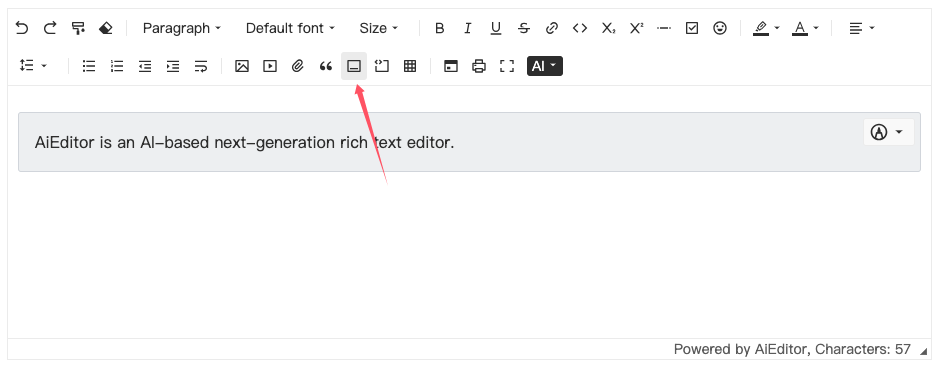
Task: Enter fullscreen mode from the toolbar
Action: [x=507, y=67]
